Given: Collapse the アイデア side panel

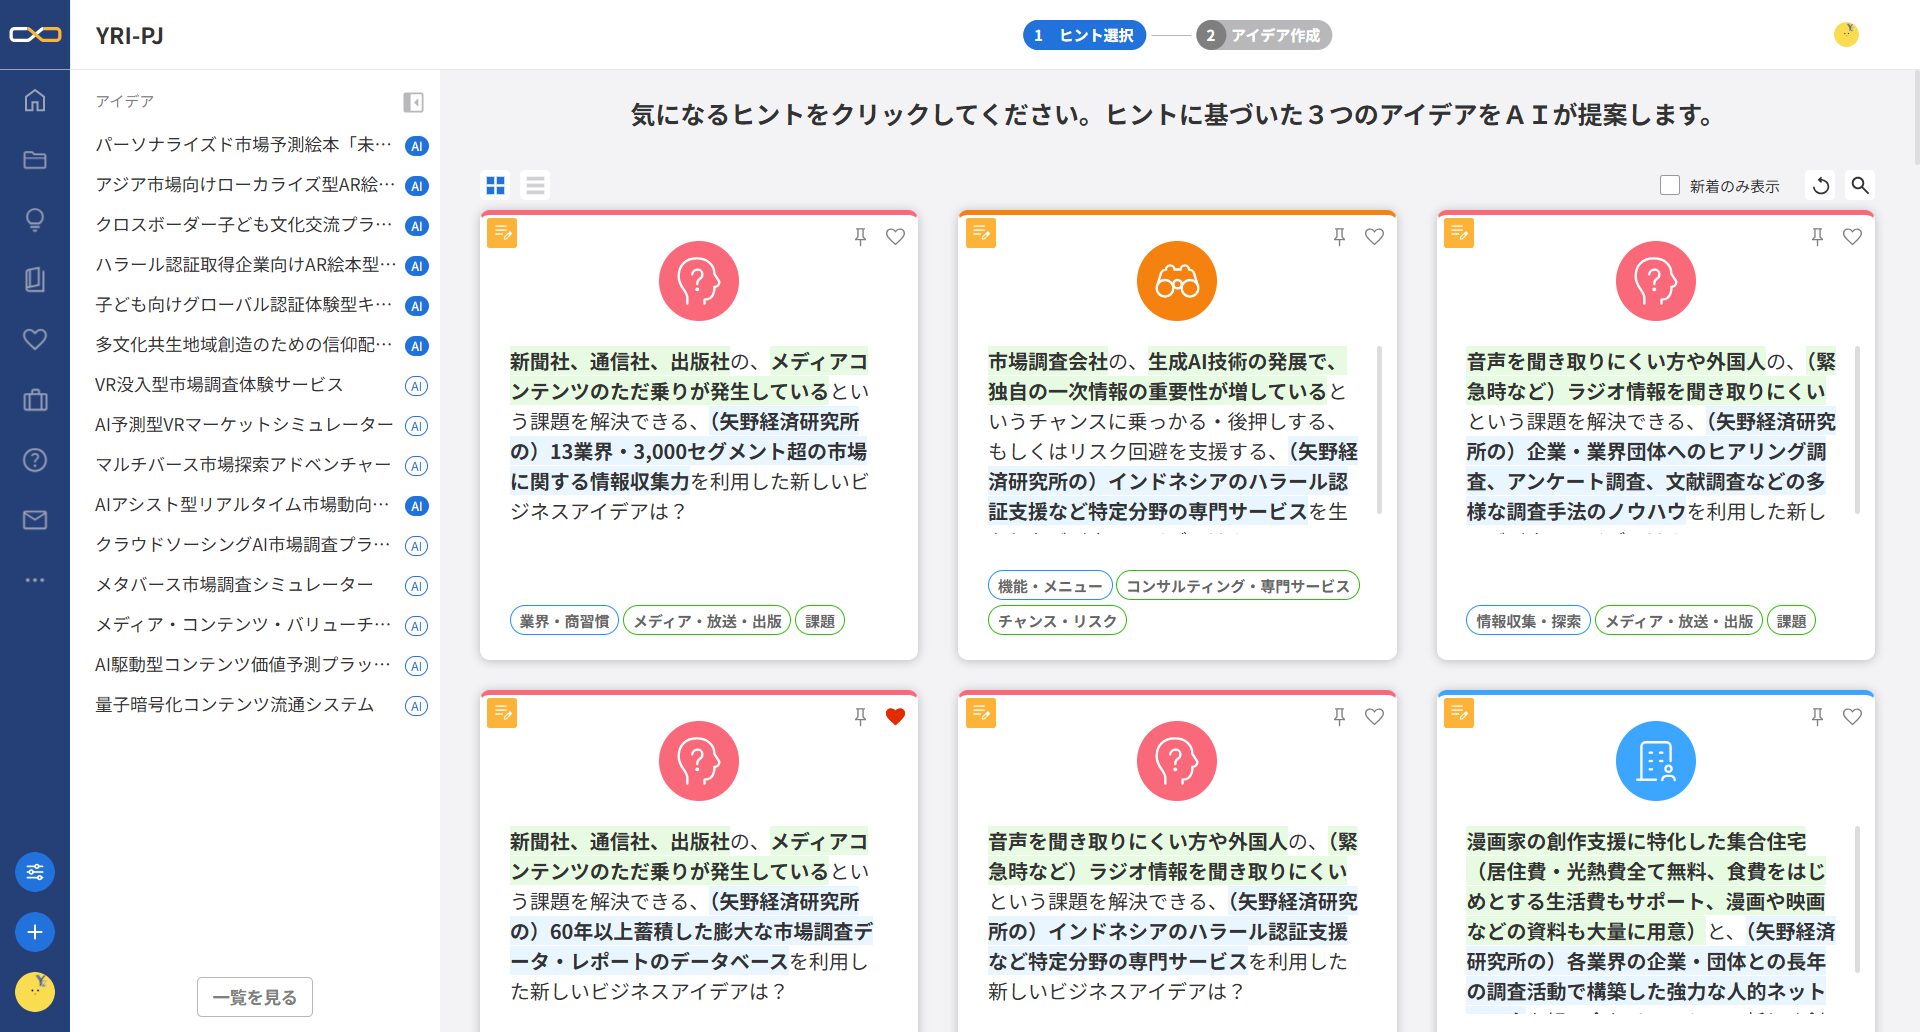Looking at the screenshot, I should 413,102.
